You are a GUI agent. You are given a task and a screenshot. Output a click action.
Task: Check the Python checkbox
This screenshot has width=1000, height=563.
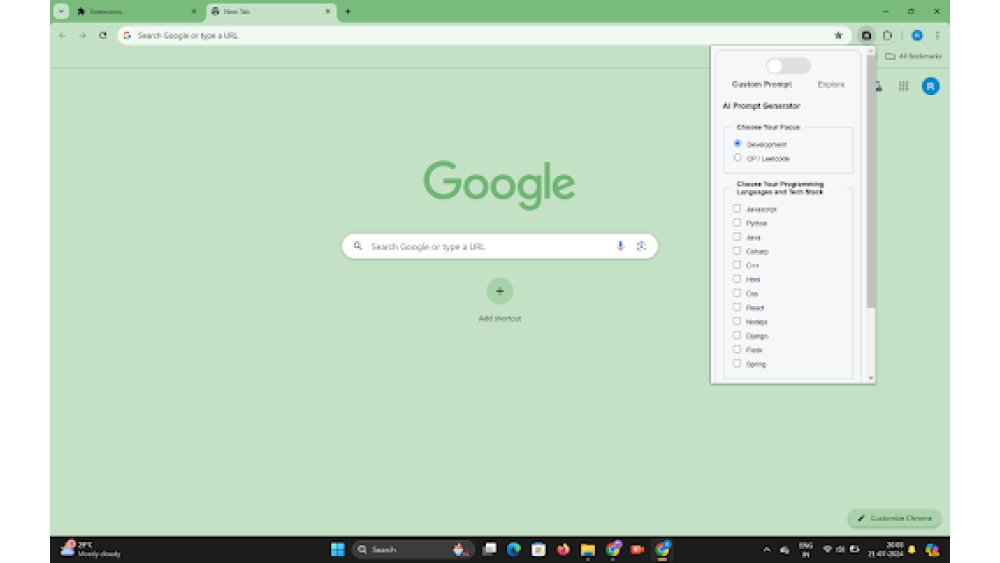click(737, 223)
